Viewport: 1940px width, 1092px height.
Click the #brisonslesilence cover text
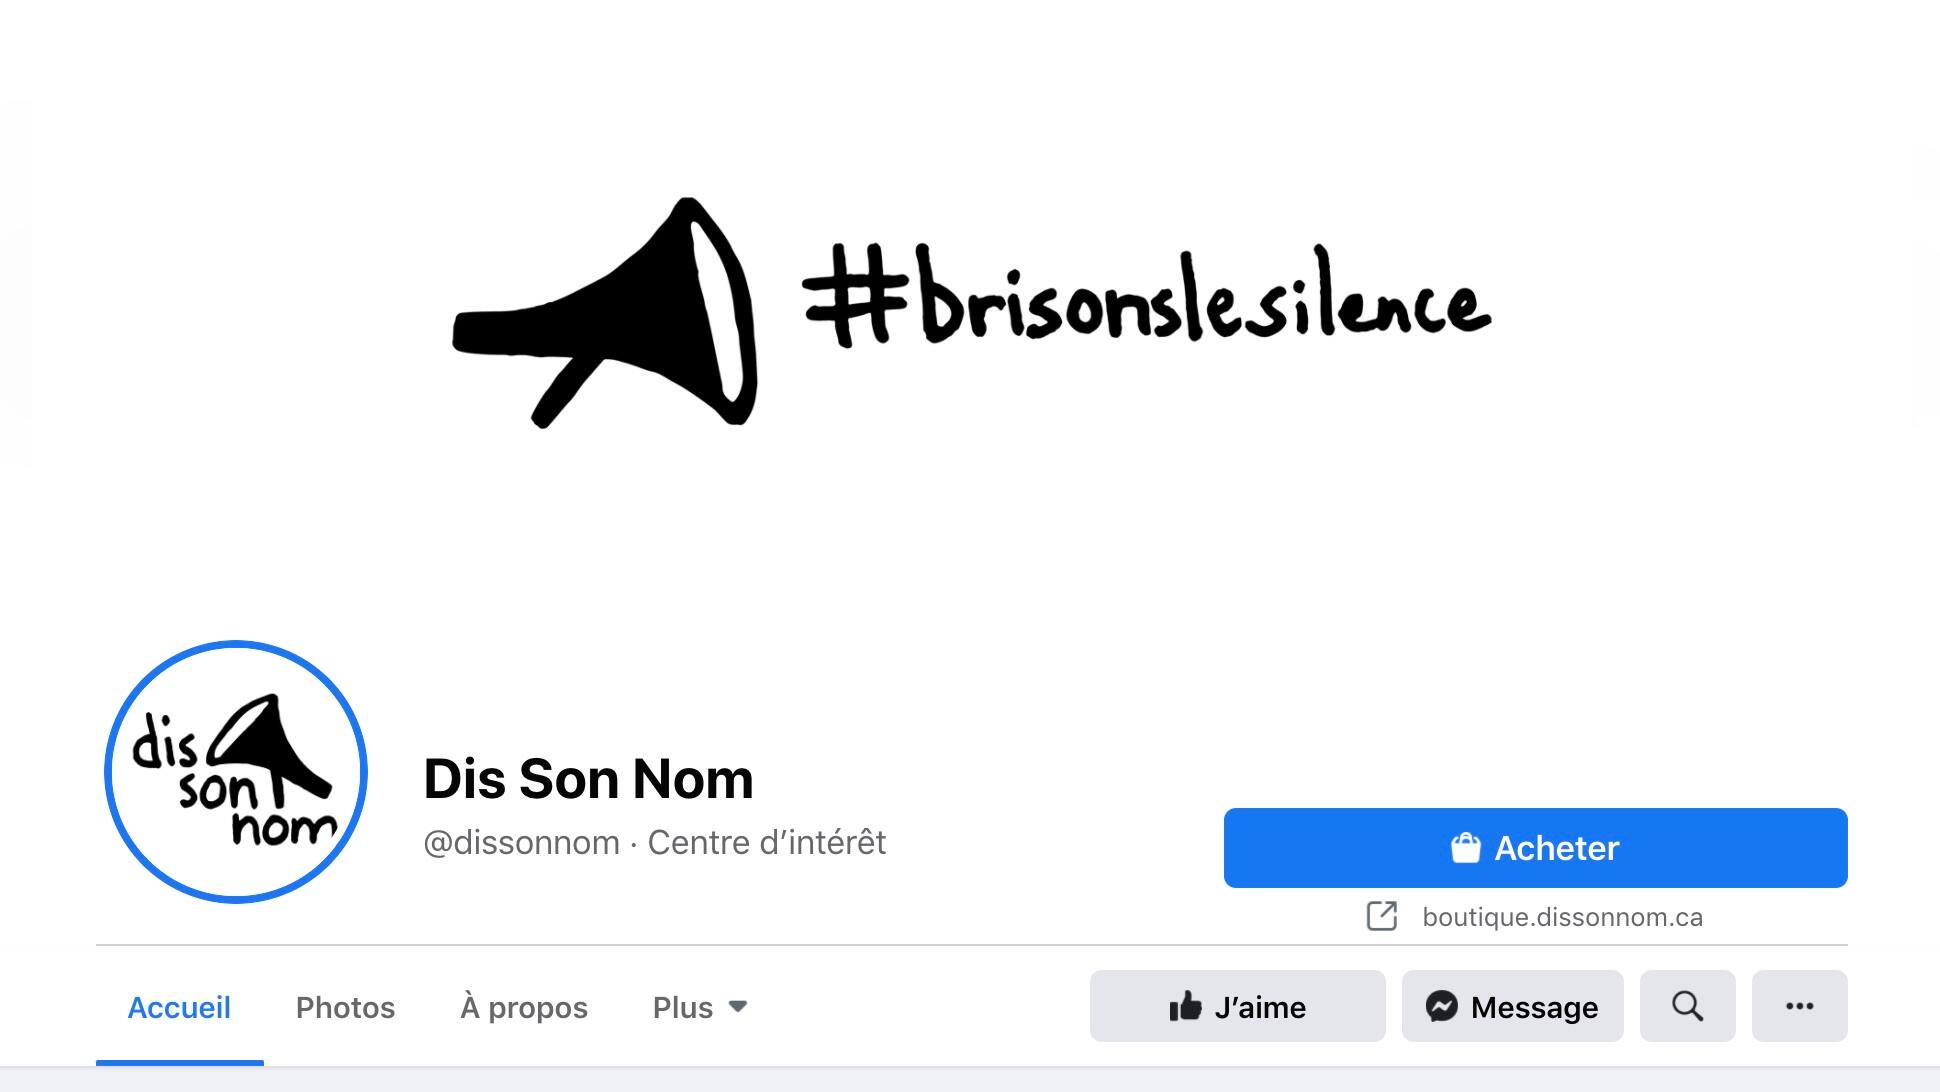[1147, 295]
